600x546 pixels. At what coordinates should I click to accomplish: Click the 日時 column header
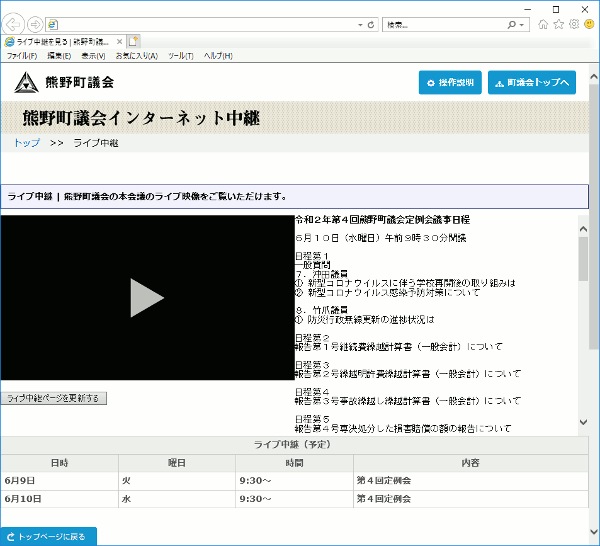[x=59, y=463]
